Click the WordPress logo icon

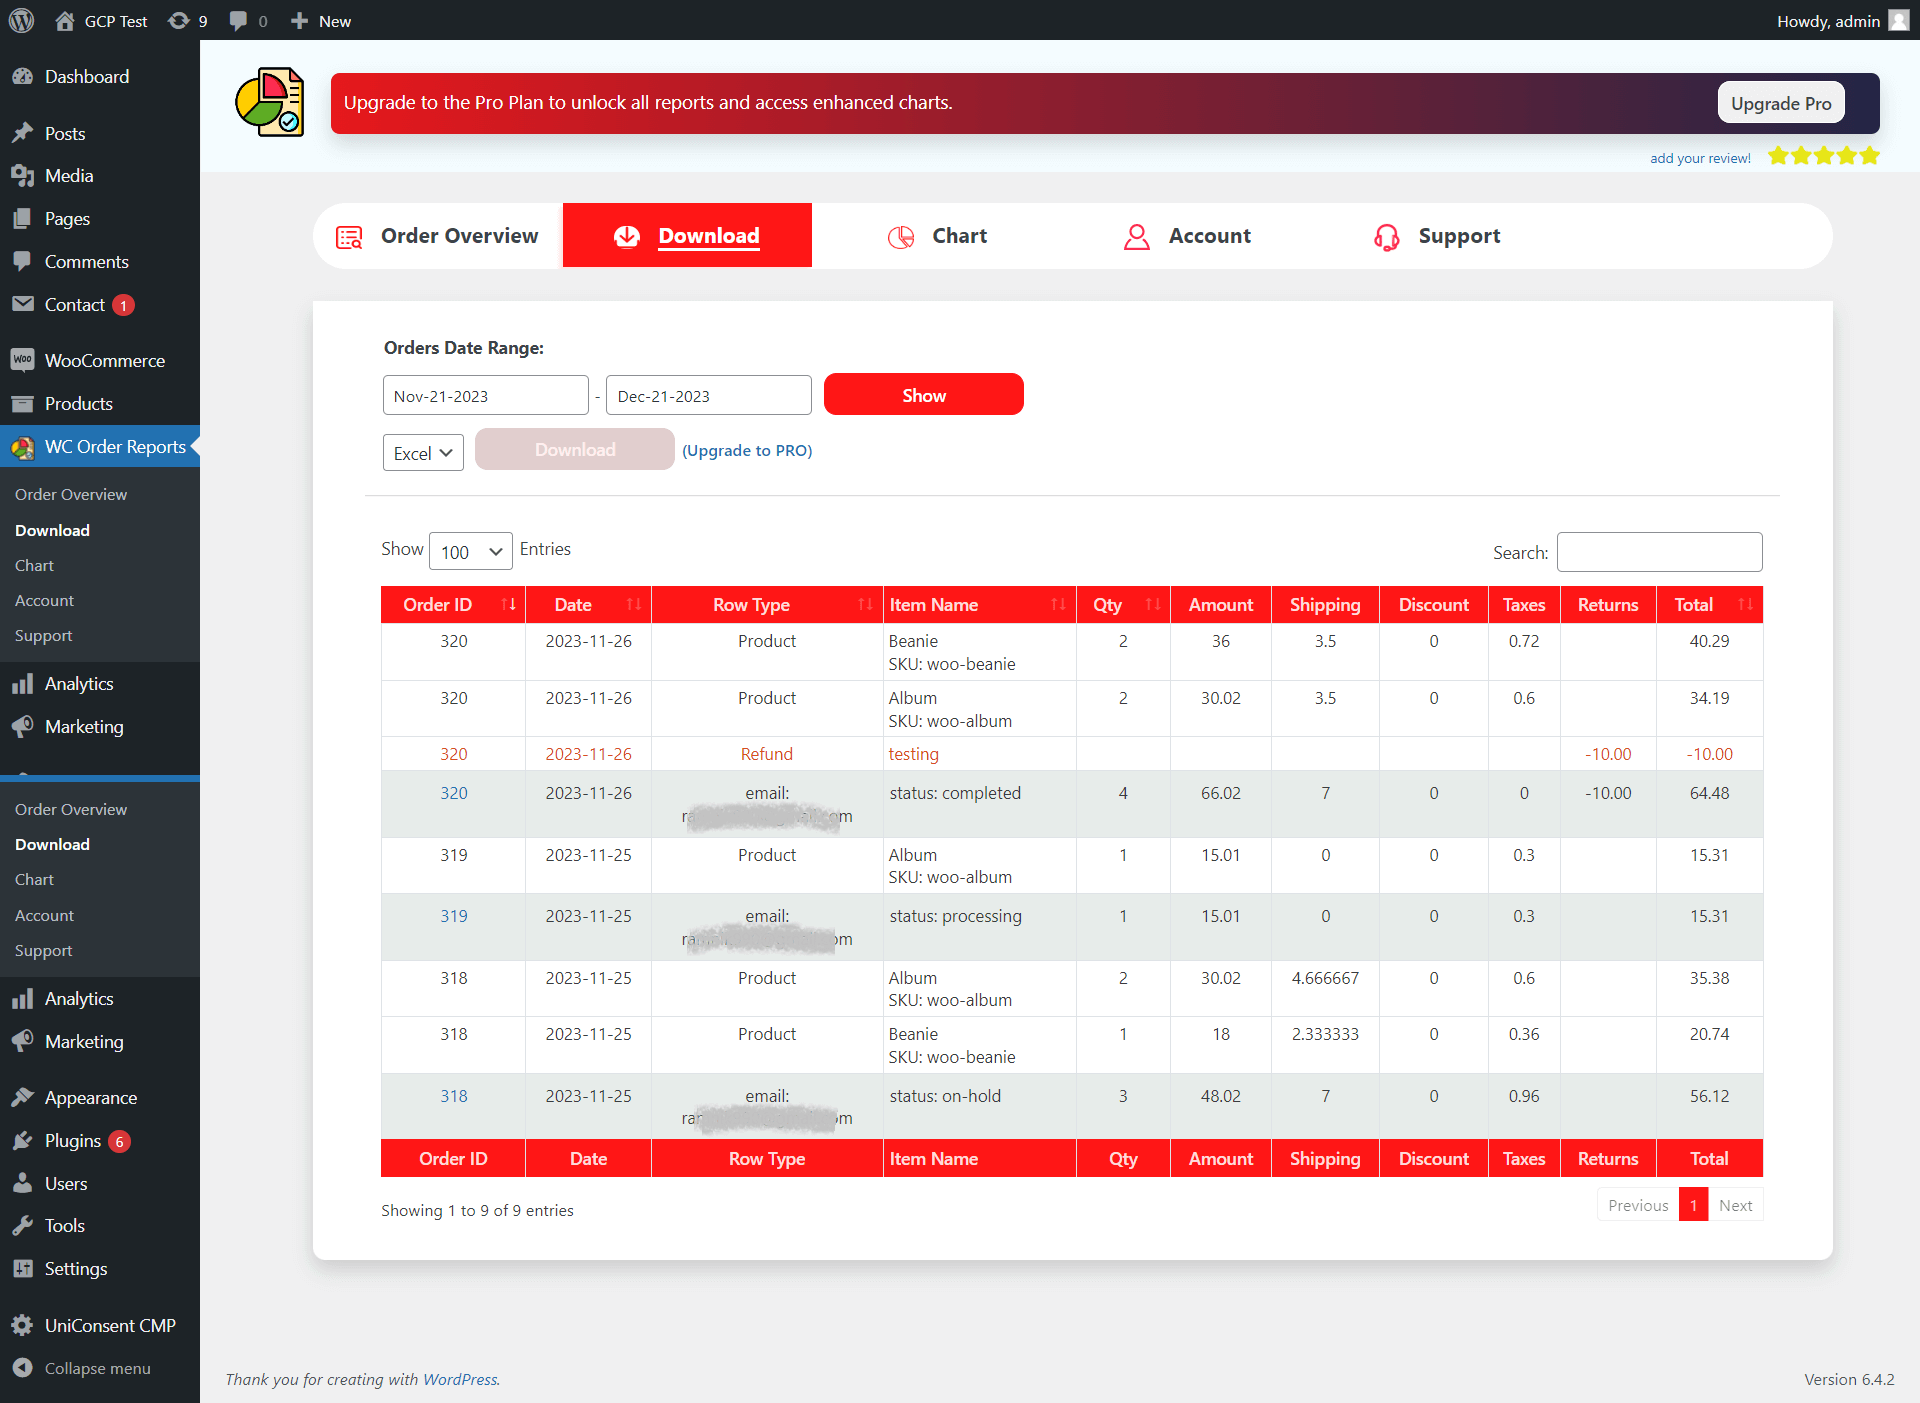[x=21, y=21]
